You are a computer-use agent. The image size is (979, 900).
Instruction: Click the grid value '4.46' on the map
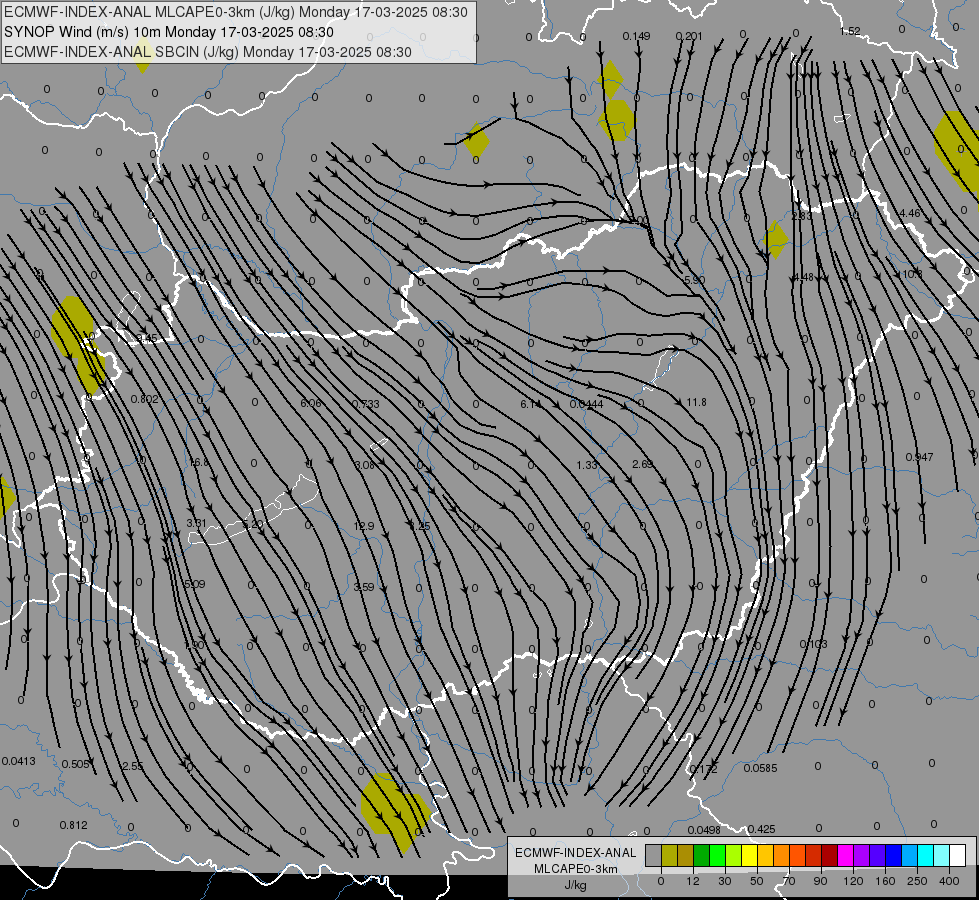coord(910,214)
